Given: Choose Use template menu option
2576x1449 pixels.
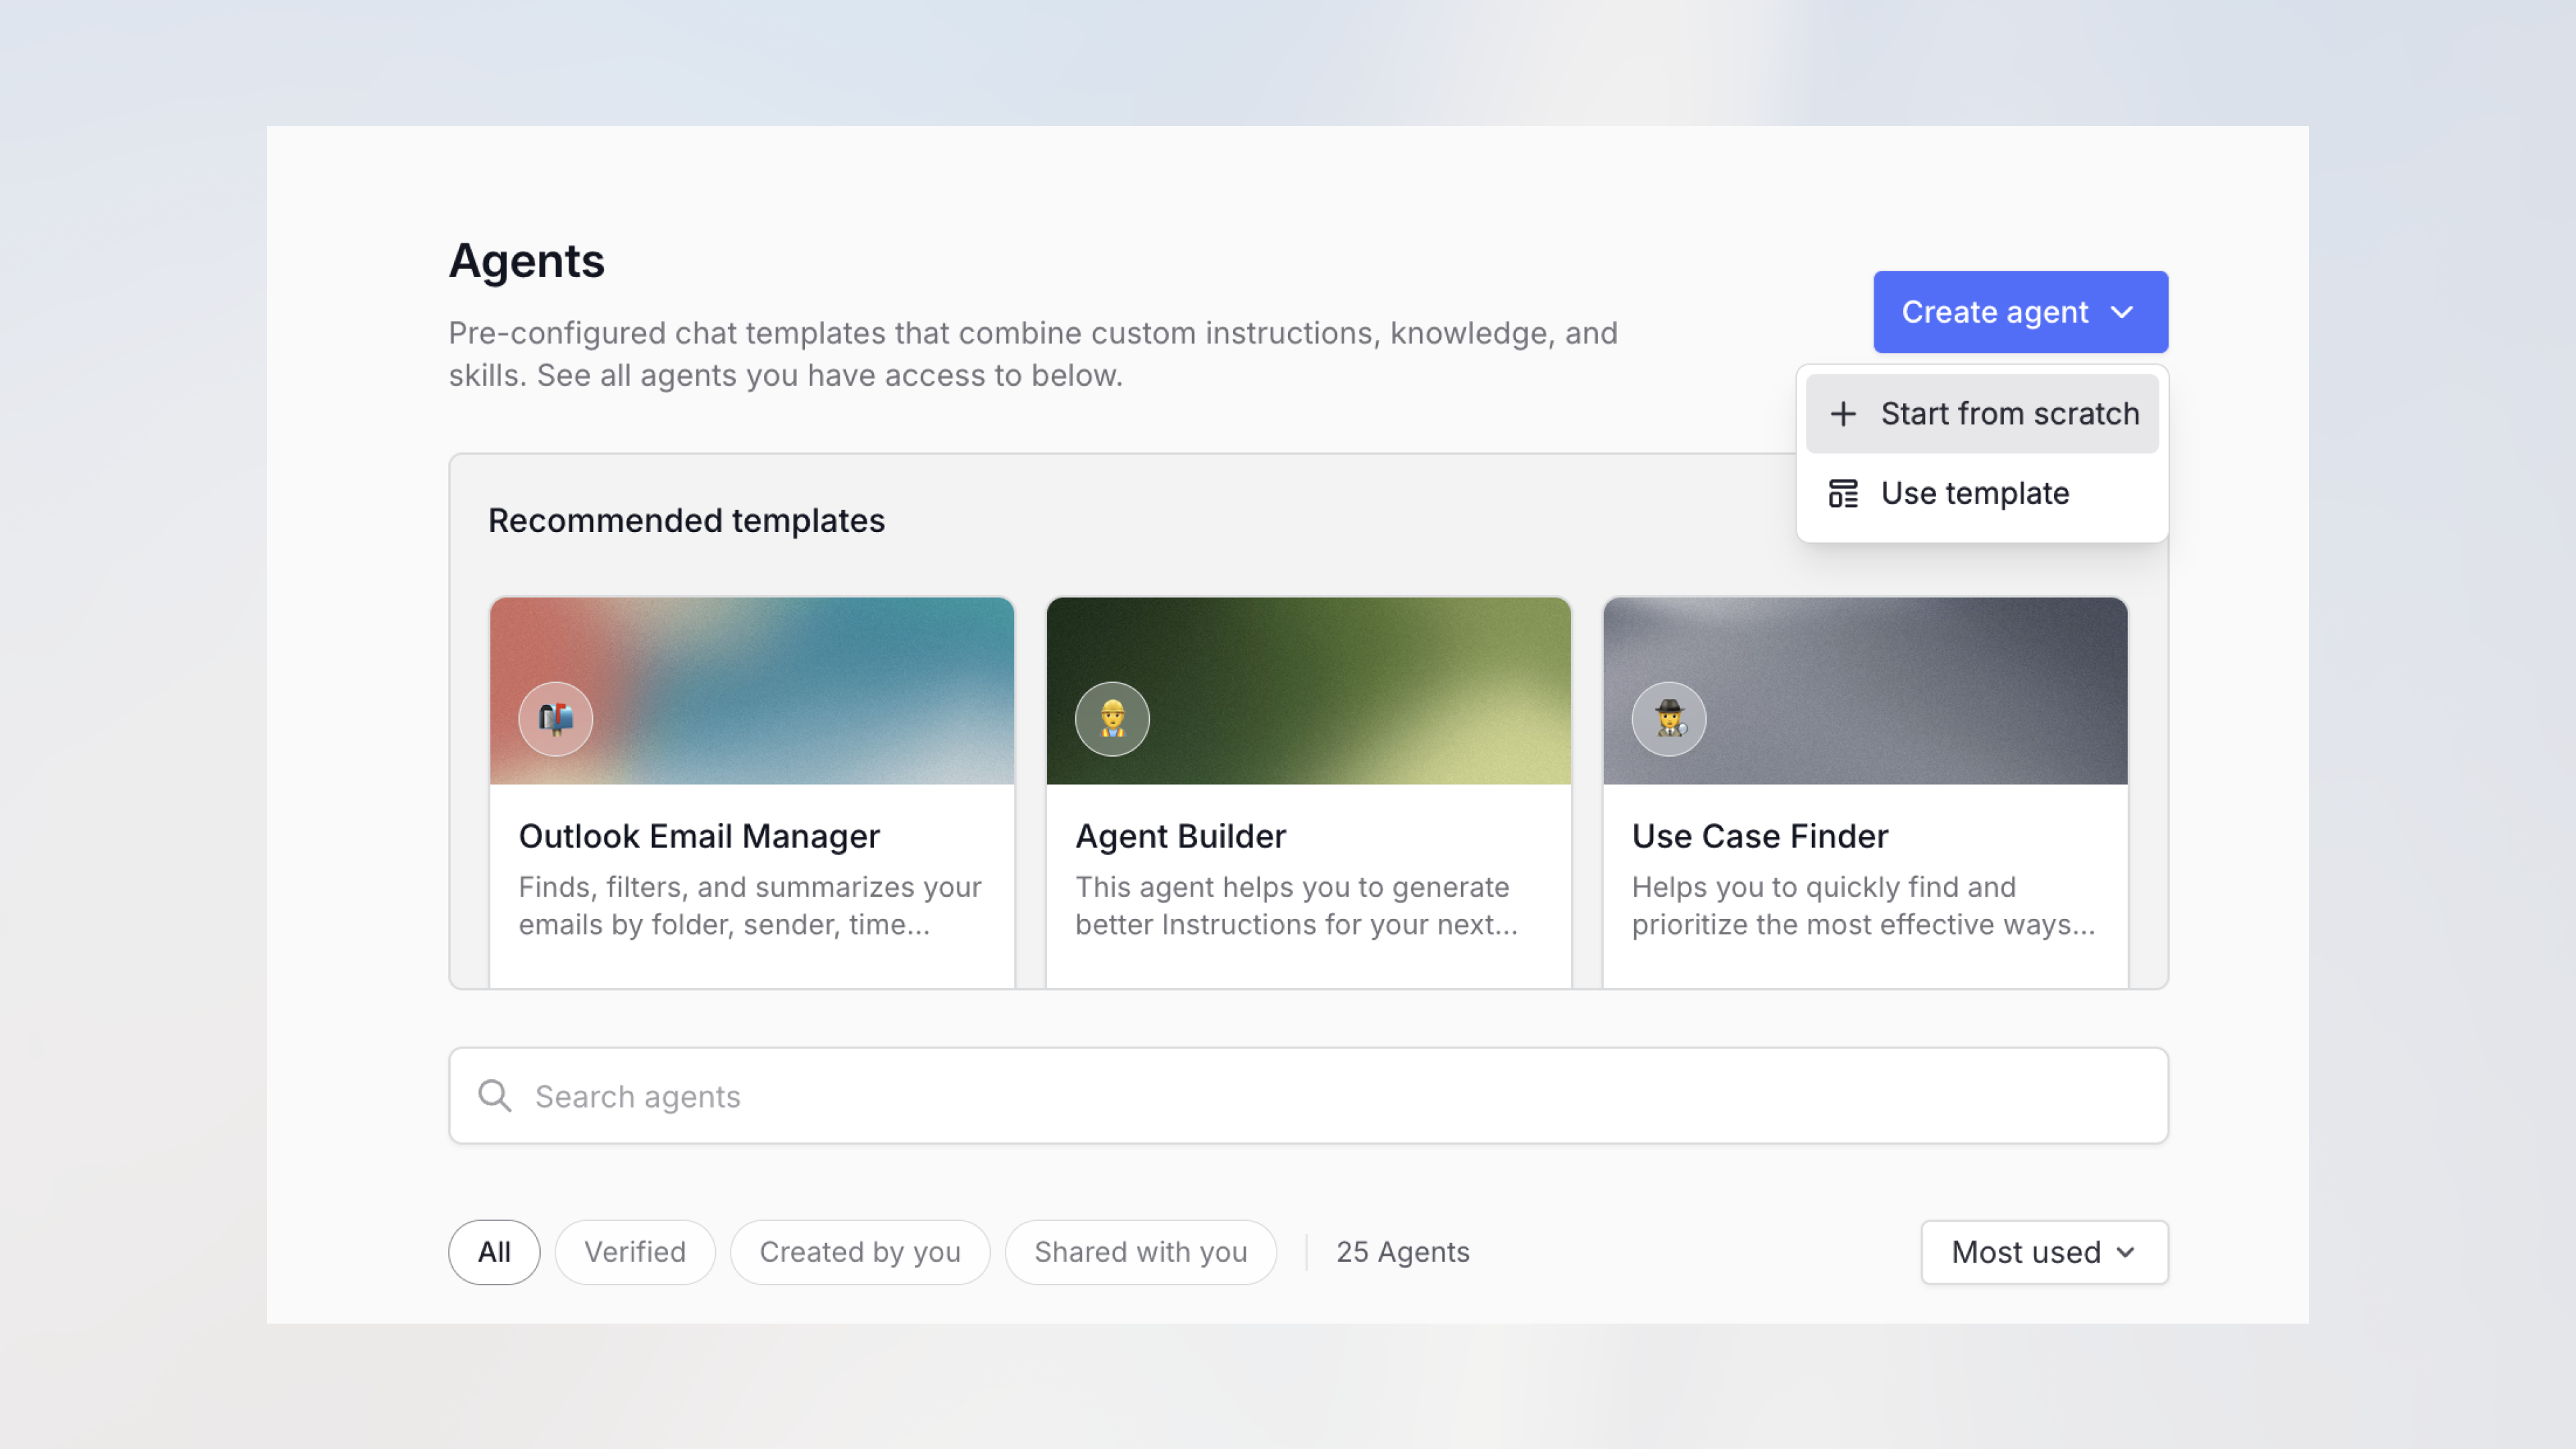Looking at the screenshot, I should (1974, 493).
